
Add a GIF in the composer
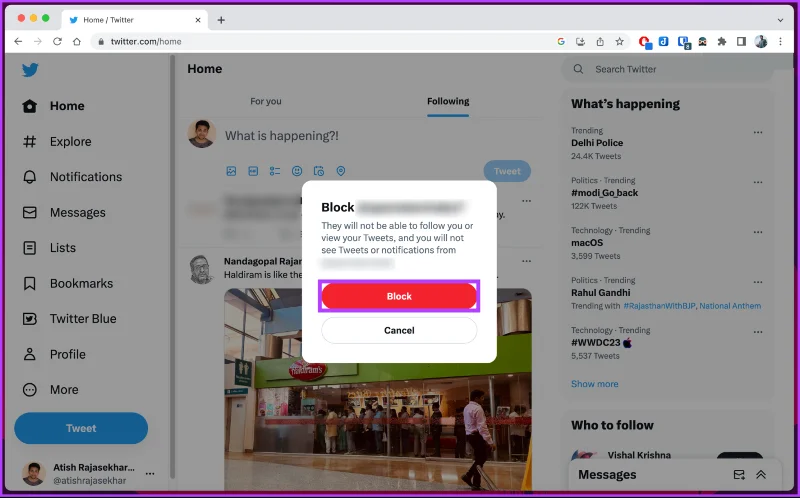253,171
